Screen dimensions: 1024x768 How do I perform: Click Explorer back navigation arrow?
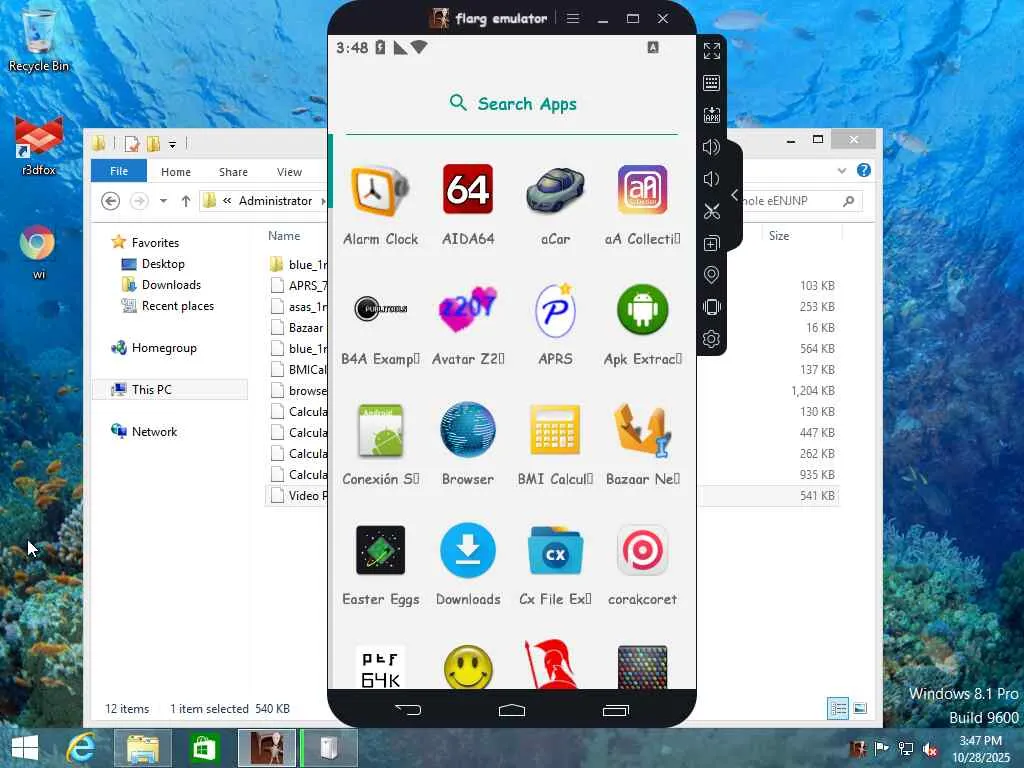click(x=110, y=201)
